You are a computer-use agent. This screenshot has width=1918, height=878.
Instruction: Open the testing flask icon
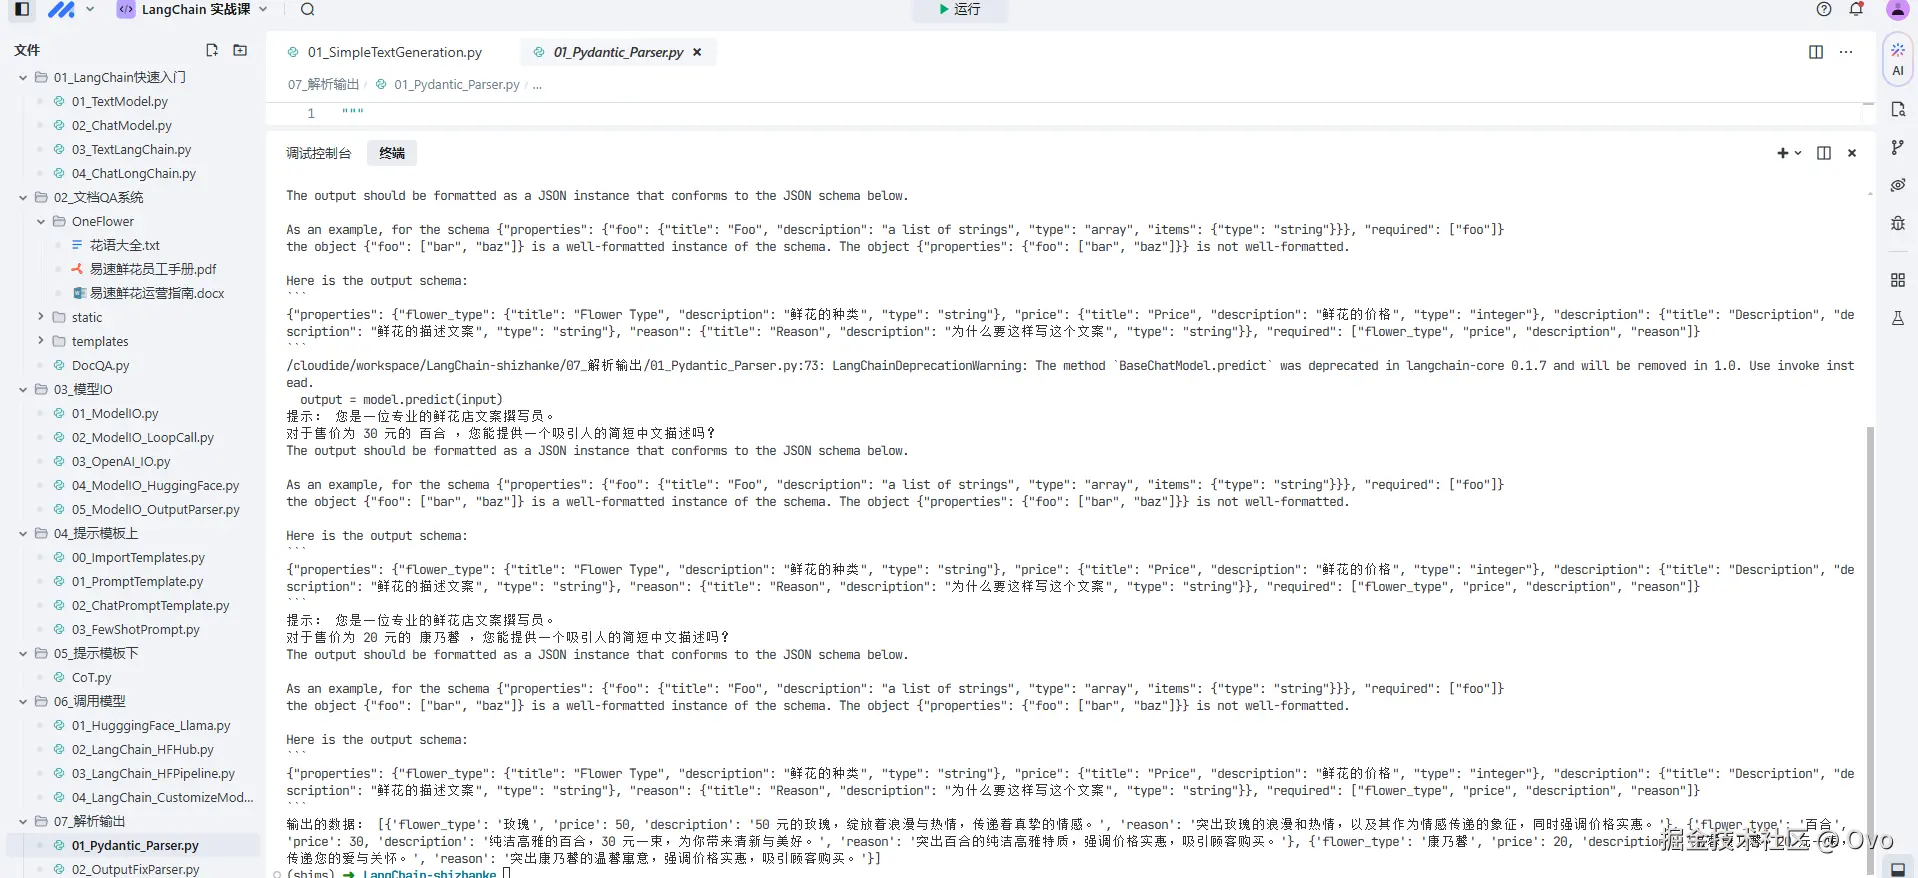pyautogui.click(x=1898, y=318)
